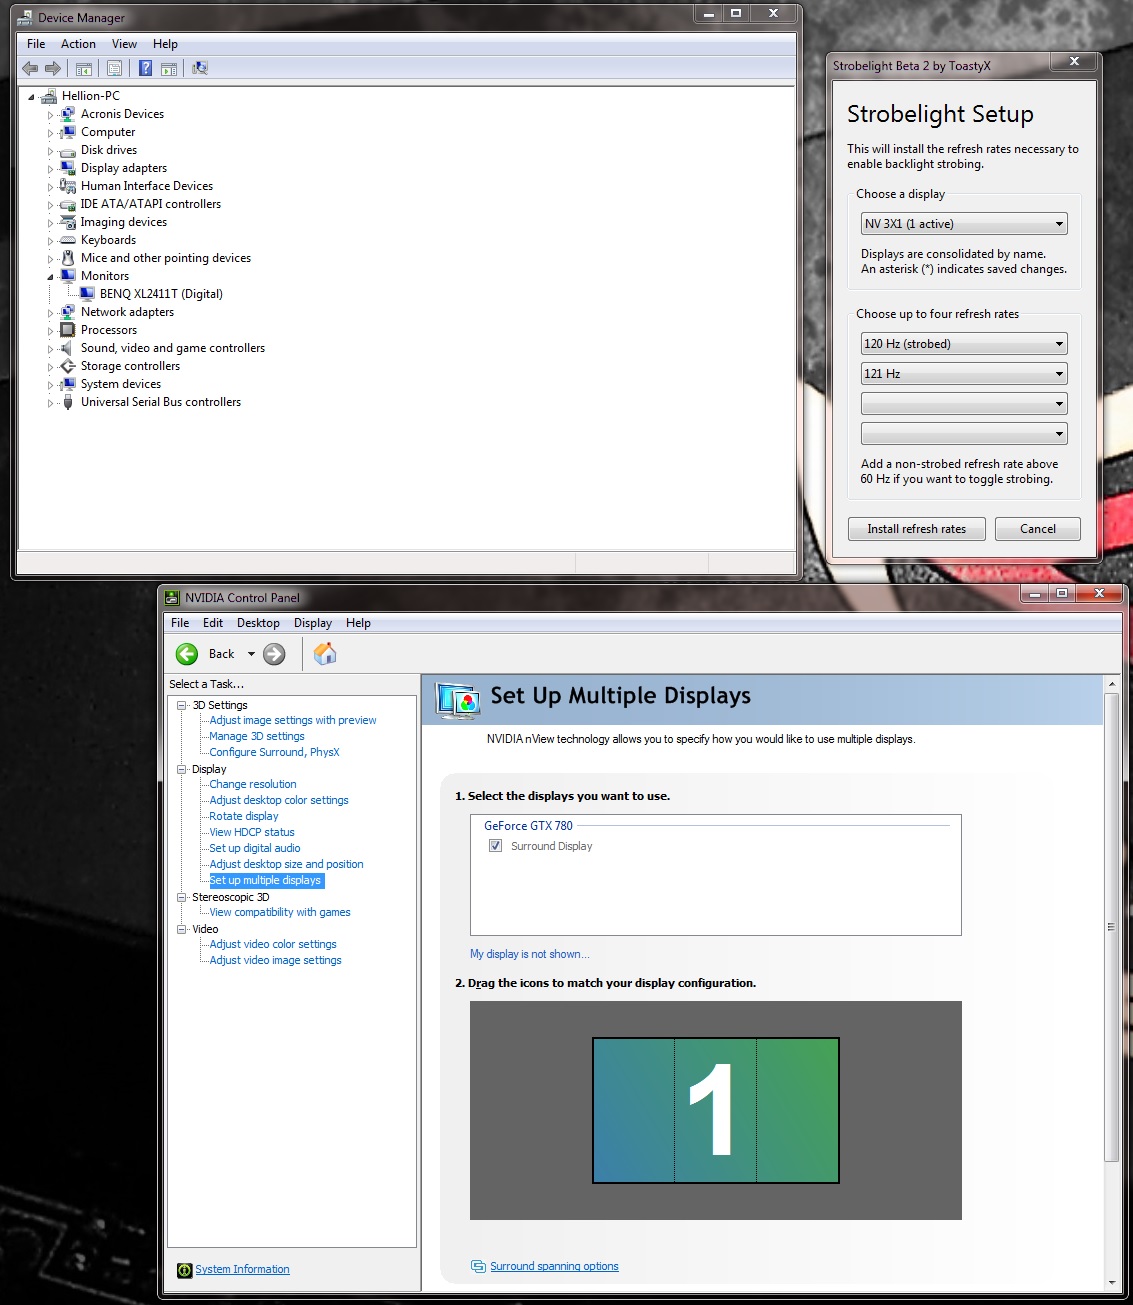
Task: Select the display 1 thumbnail
Action: click(x=715, y=1110)
